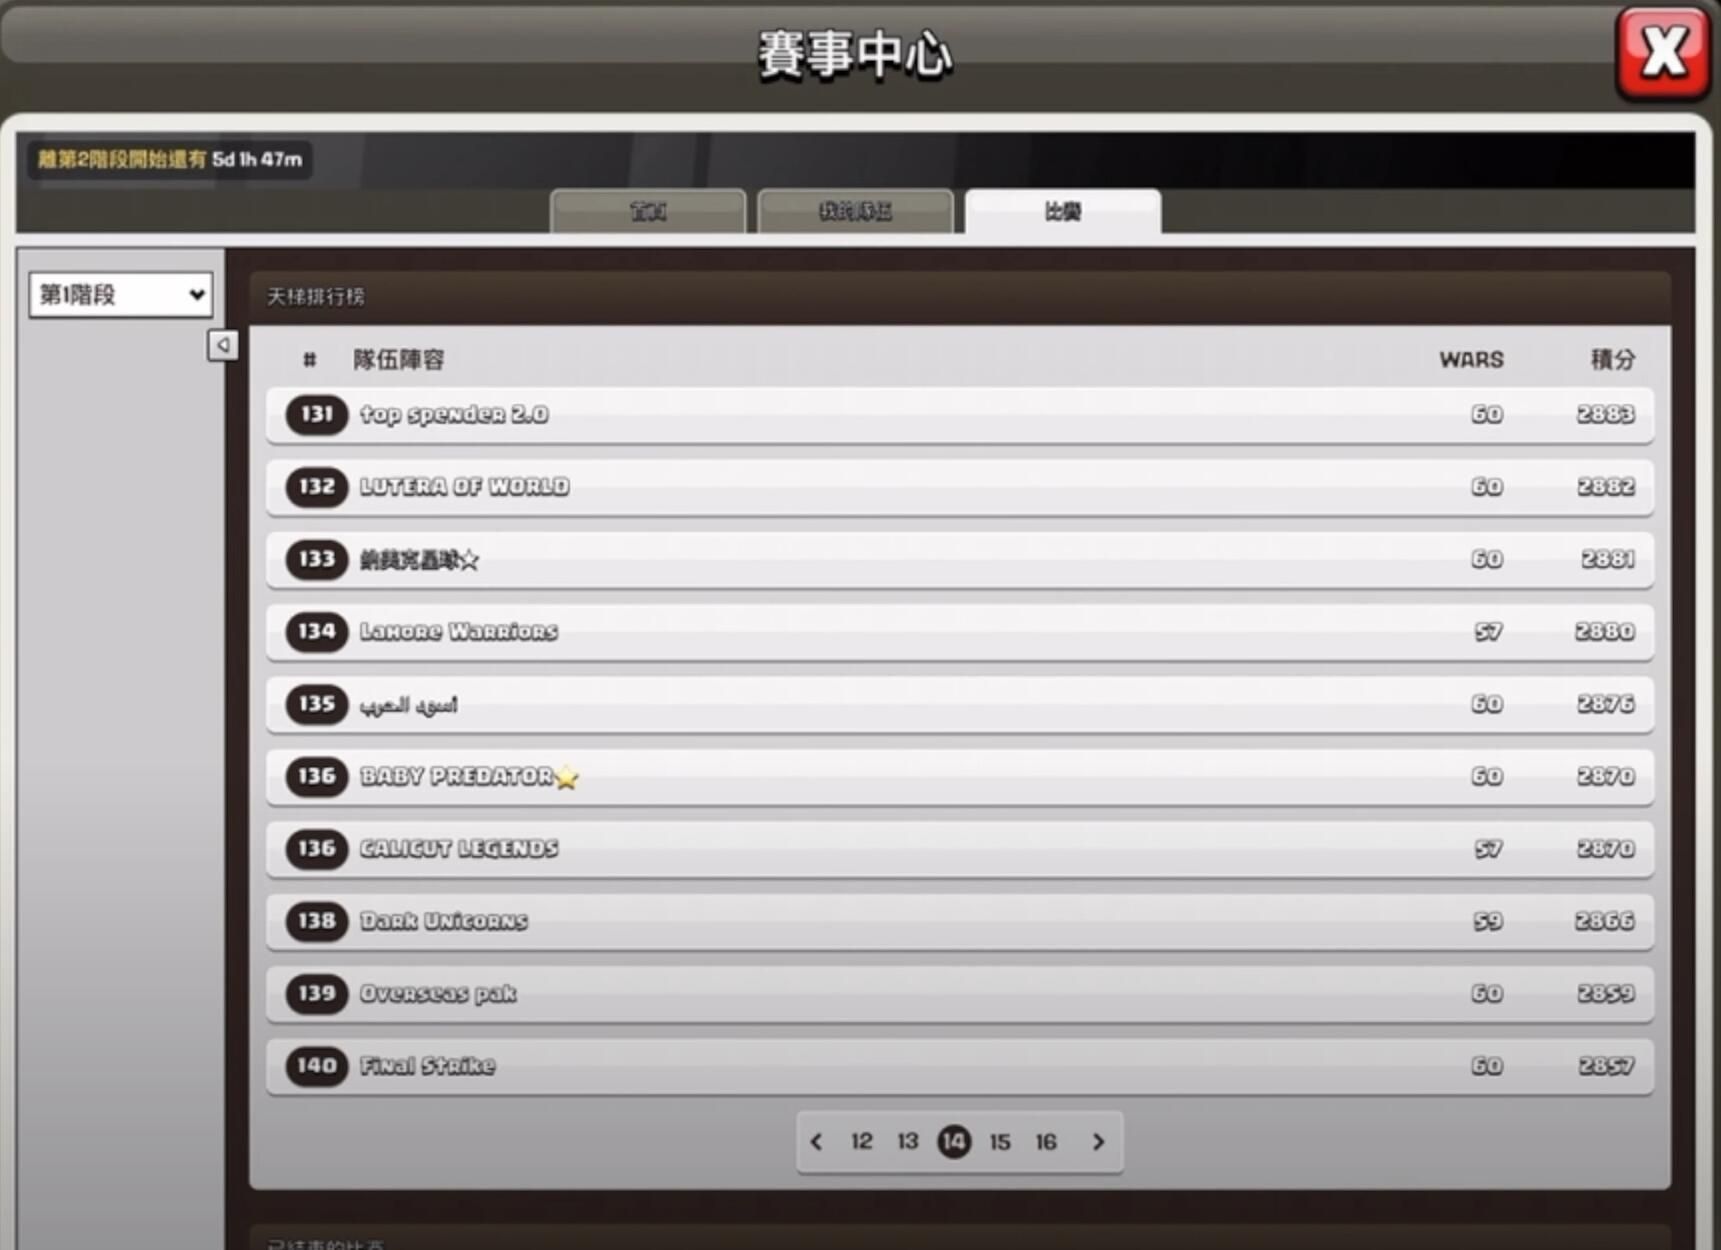This screenshot has width=1721, height=1250.
Task: Click wars count 57 for CALICUT LEGENDS
Action: 1488,848
